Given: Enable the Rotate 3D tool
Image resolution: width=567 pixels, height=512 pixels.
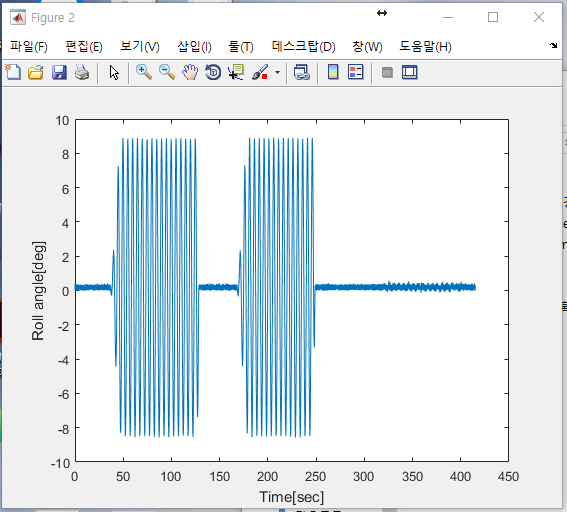Looking at the screenshot, I should [213, 72].
